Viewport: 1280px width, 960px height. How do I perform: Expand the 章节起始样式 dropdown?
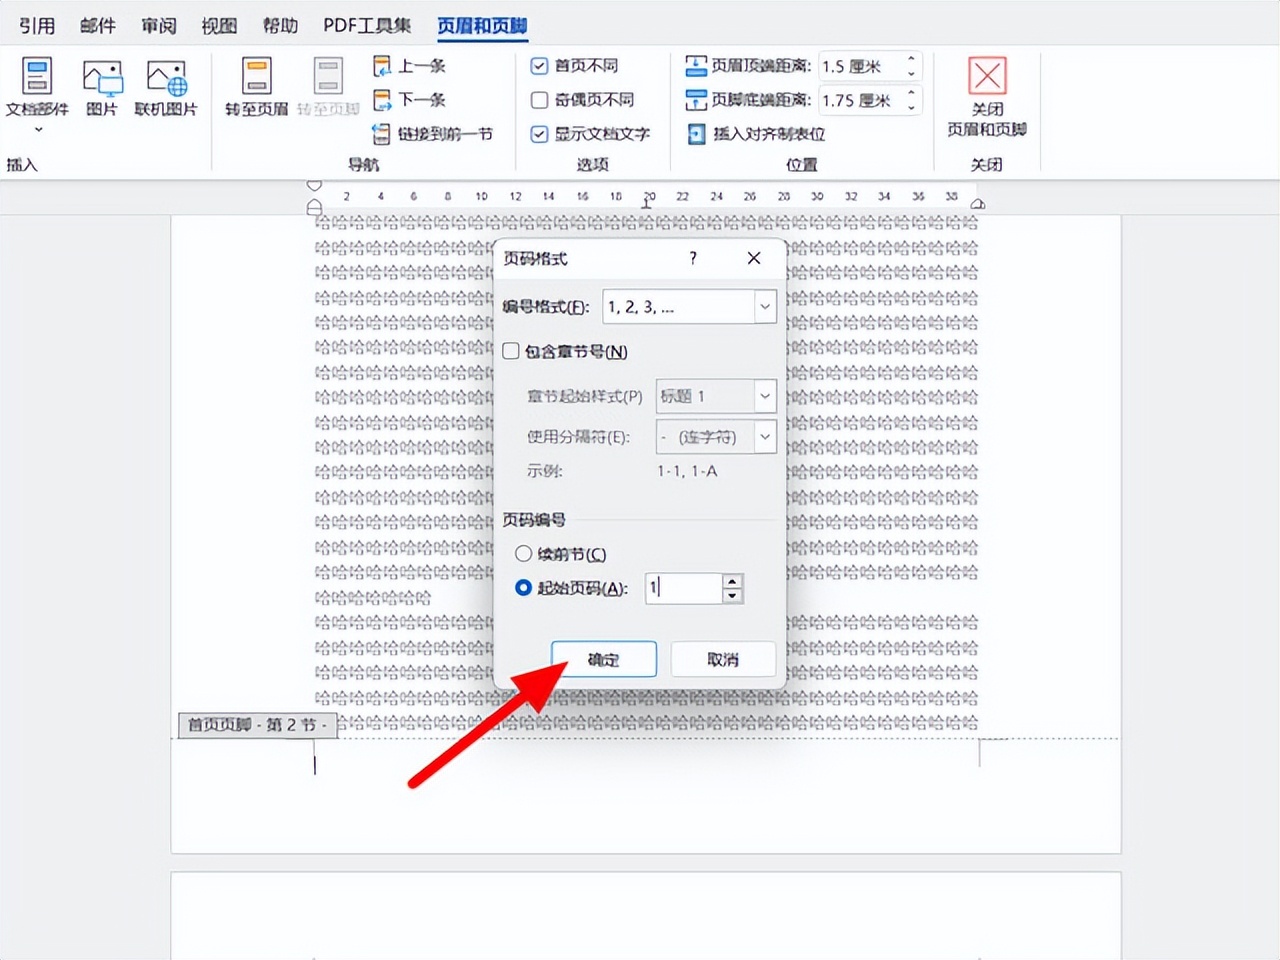point(765,397)
